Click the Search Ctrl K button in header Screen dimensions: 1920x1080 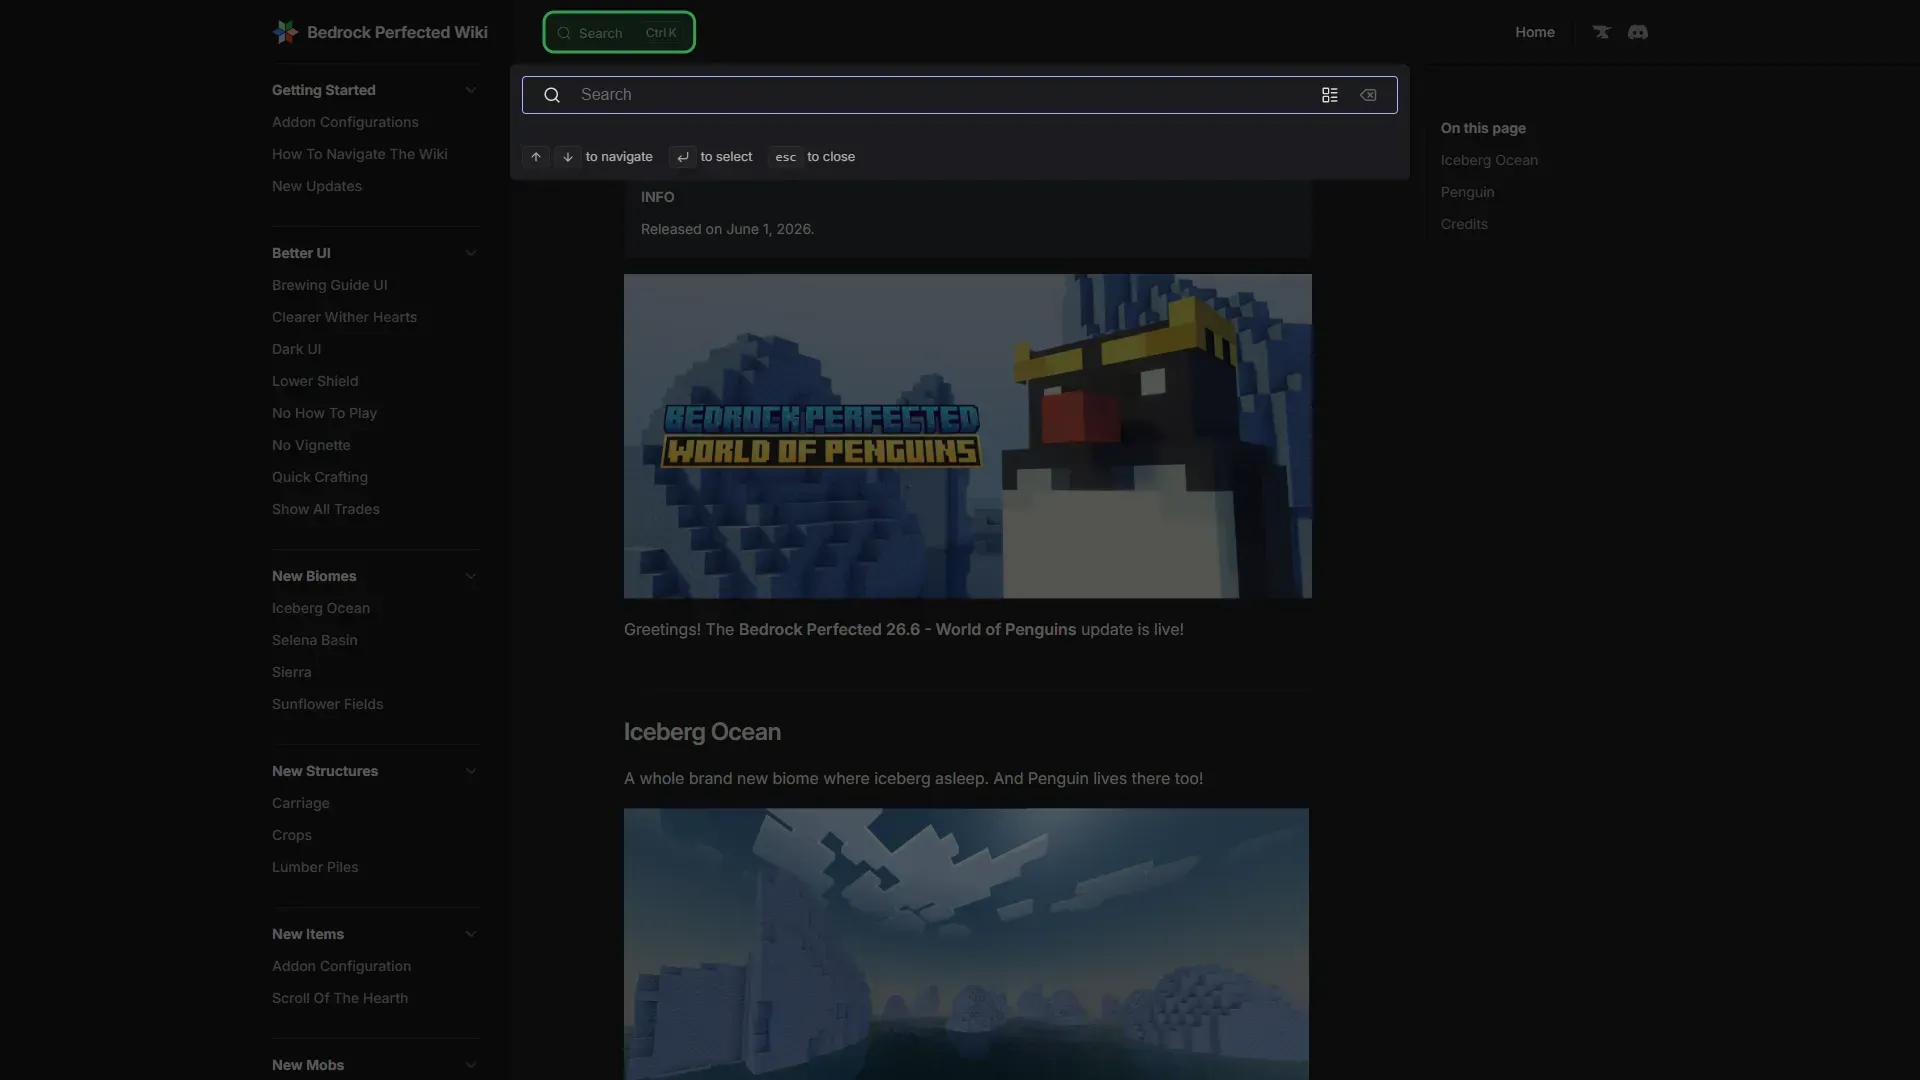click(619, 32)
